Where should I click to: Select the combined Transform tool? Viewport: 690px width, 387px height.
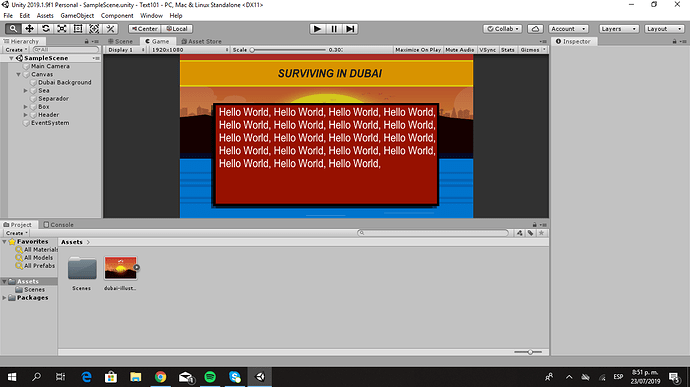click(94, 29)
